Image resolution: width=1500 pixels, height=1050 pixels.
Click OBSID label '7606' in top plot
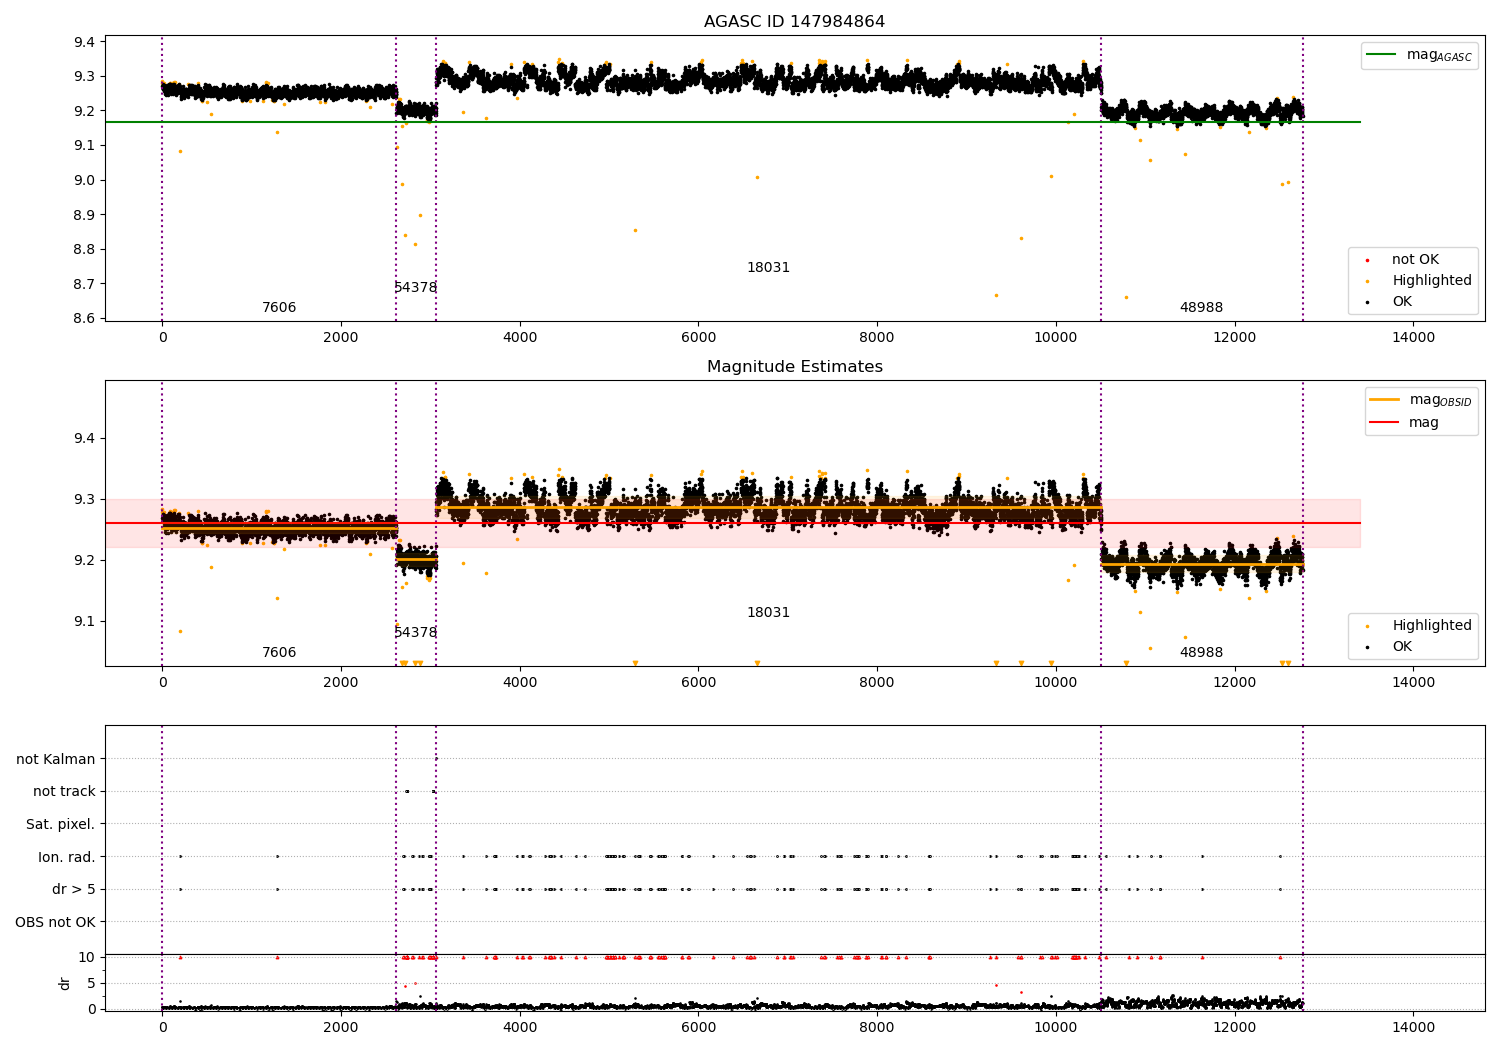279,308
